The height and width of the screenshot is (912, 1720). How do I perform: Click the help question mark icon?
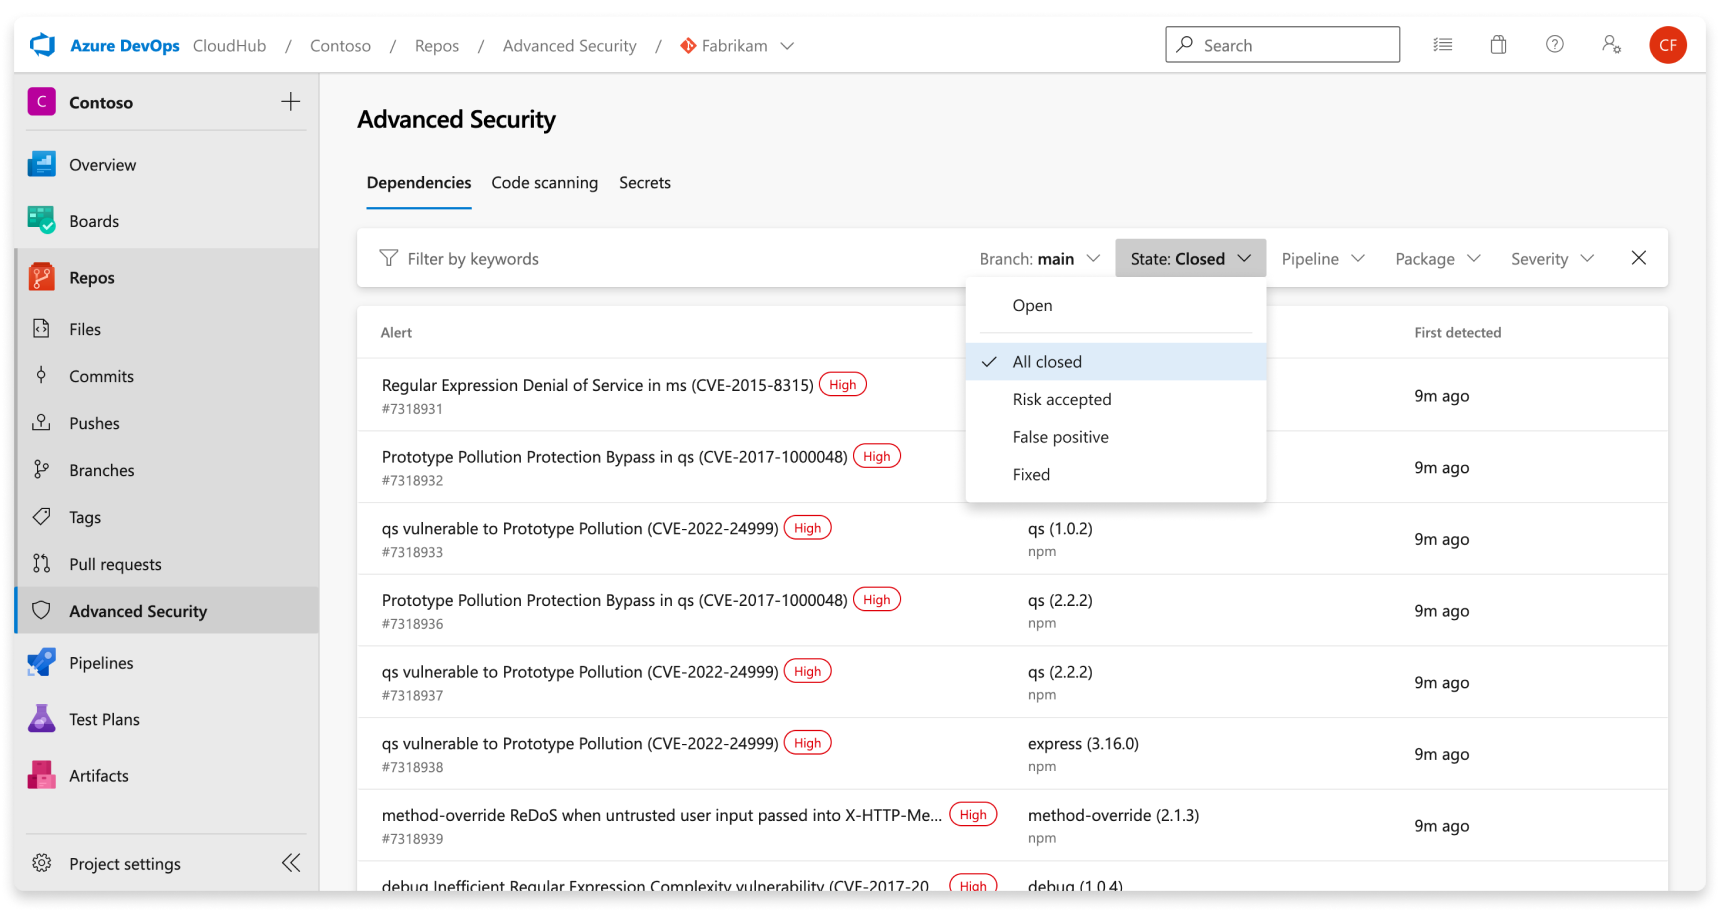(x=1554, y=44)
